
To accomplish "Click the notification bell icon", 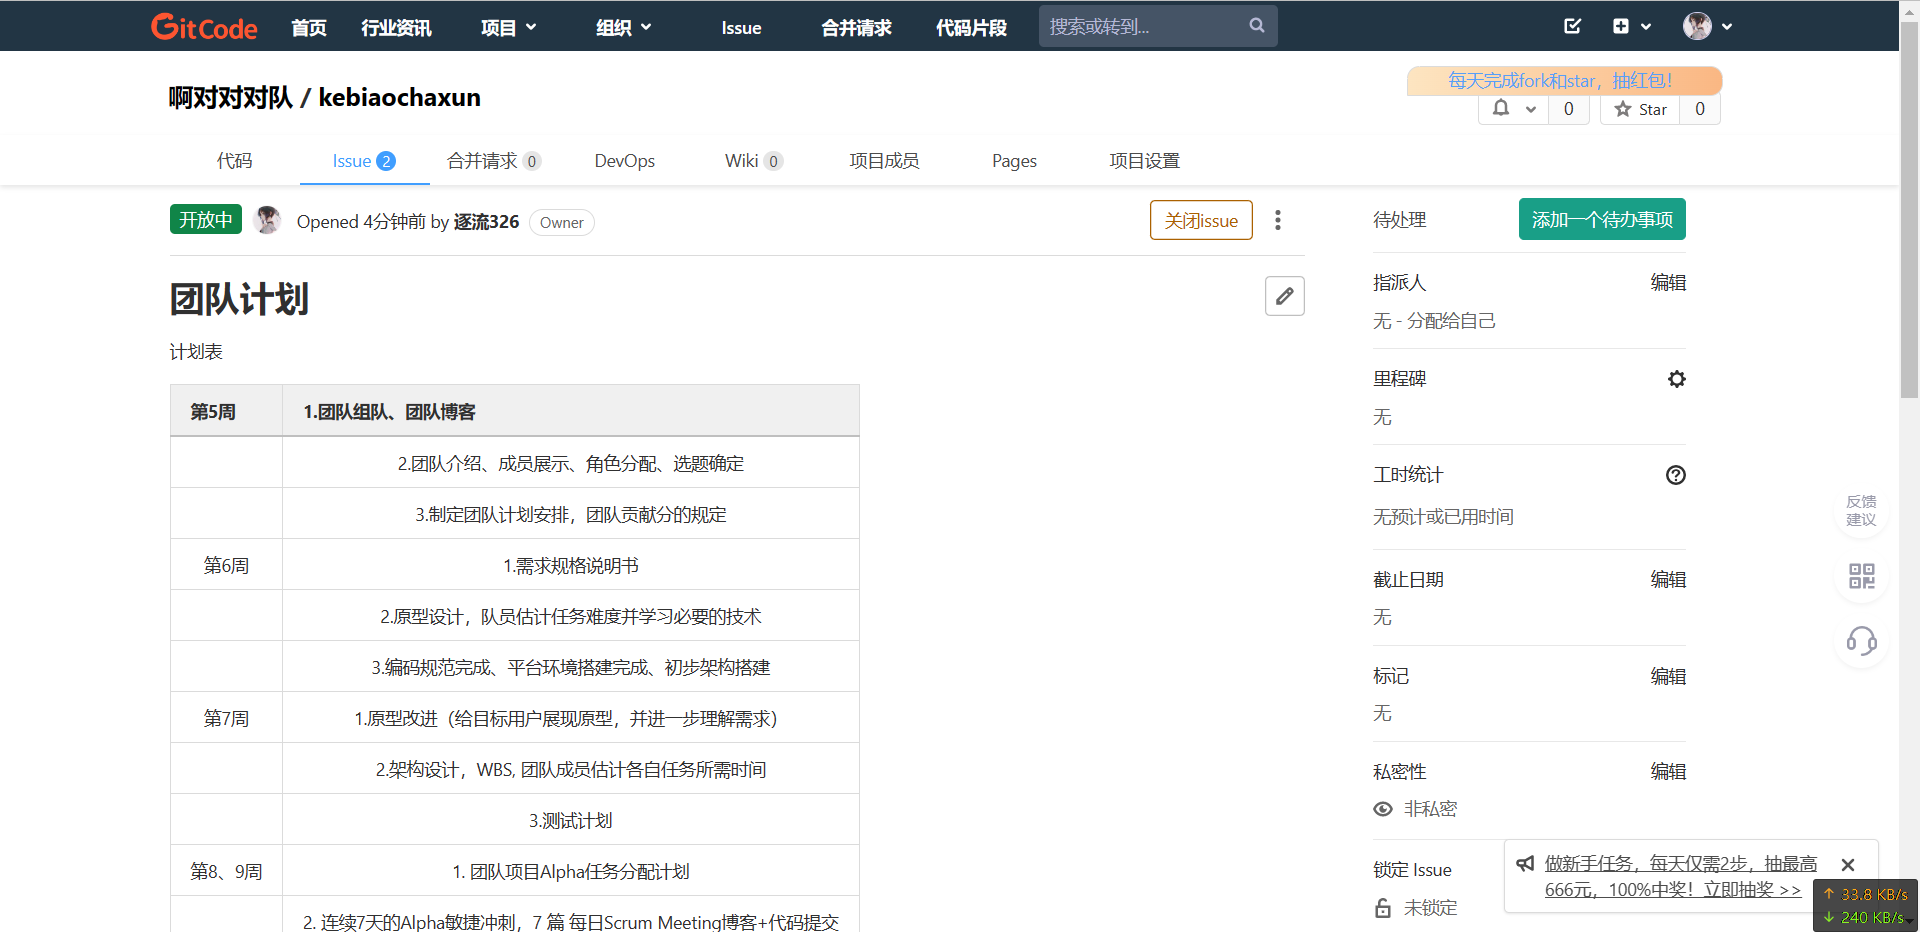I will coord(1501,108).
